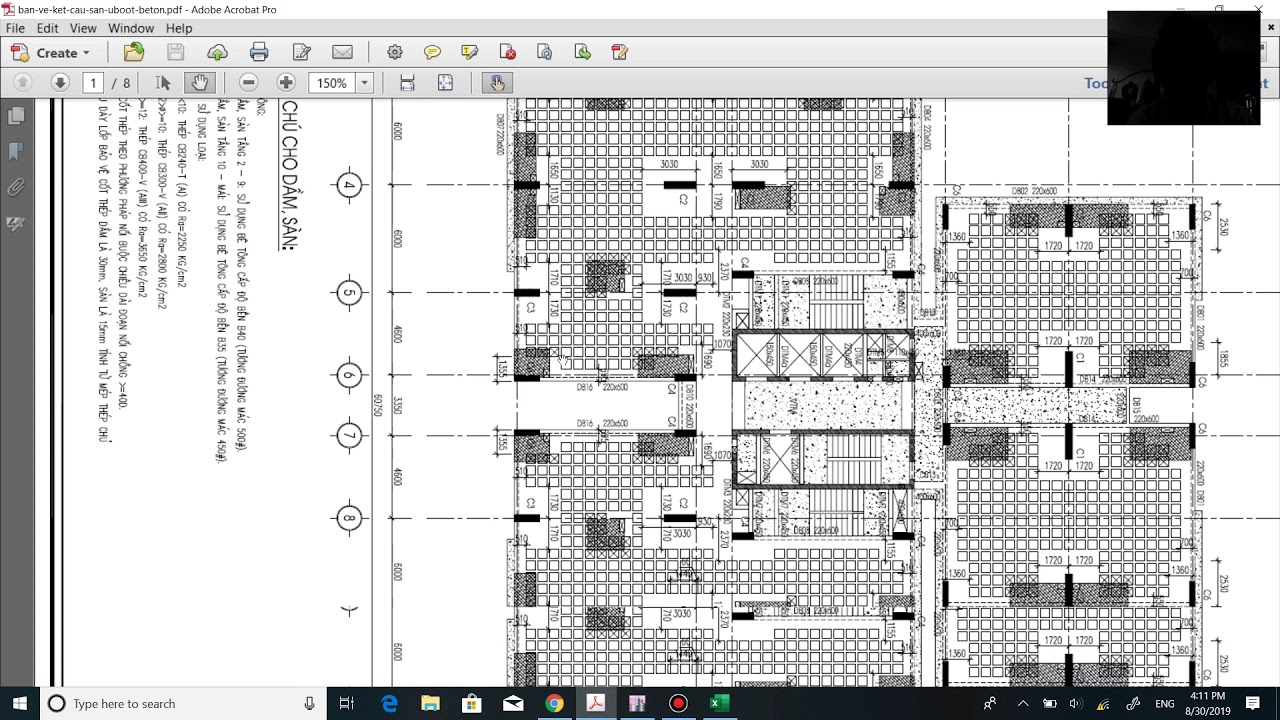
Task: Open the Edit menu
Action: click(47, 28)
